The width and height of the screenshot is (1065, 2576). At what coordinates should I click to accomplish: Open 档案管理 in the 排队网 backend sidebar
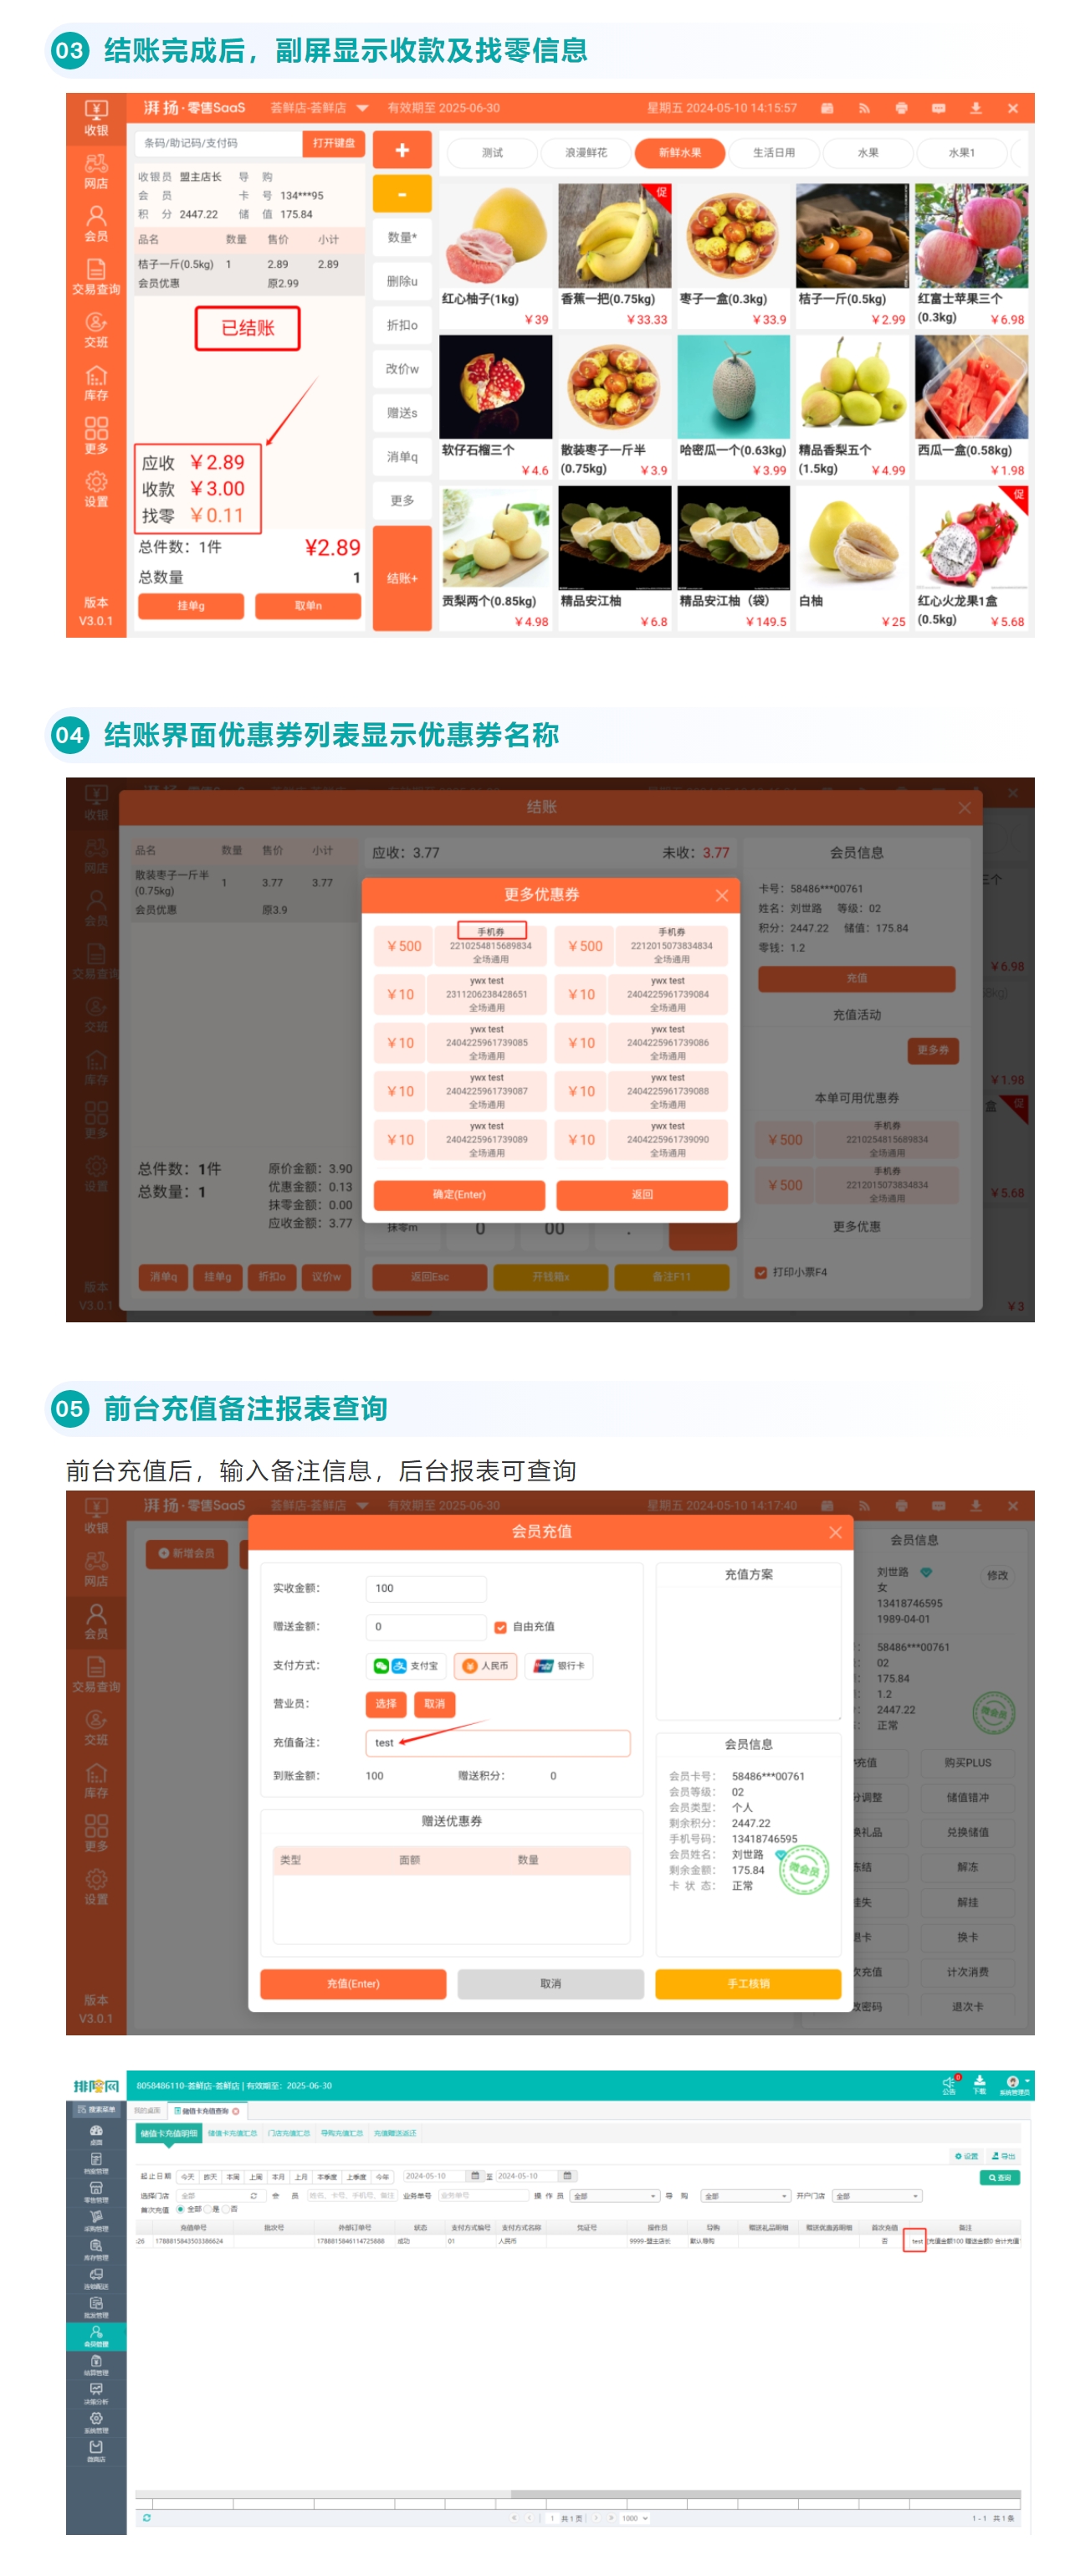[x=96, y=2164]
